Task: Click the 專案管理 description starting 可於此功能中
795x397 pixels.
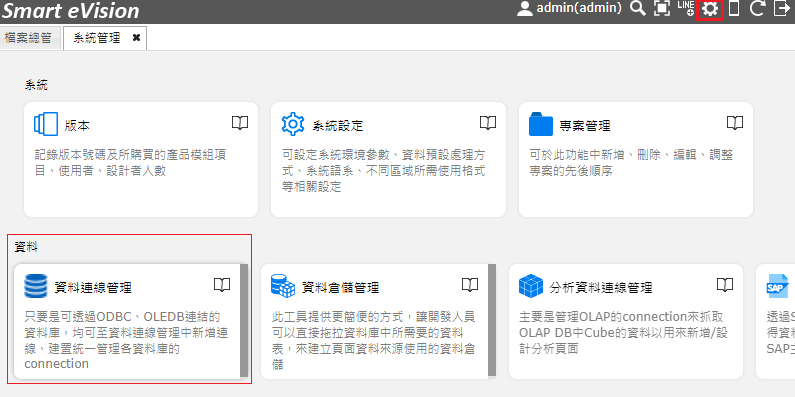Action: (x=631, y=163)
